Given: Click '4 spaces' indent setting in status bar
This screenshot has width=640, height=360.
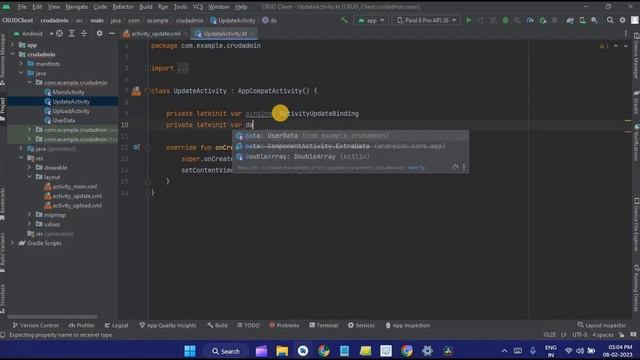Looking at the screenshot, I should 603,334.
